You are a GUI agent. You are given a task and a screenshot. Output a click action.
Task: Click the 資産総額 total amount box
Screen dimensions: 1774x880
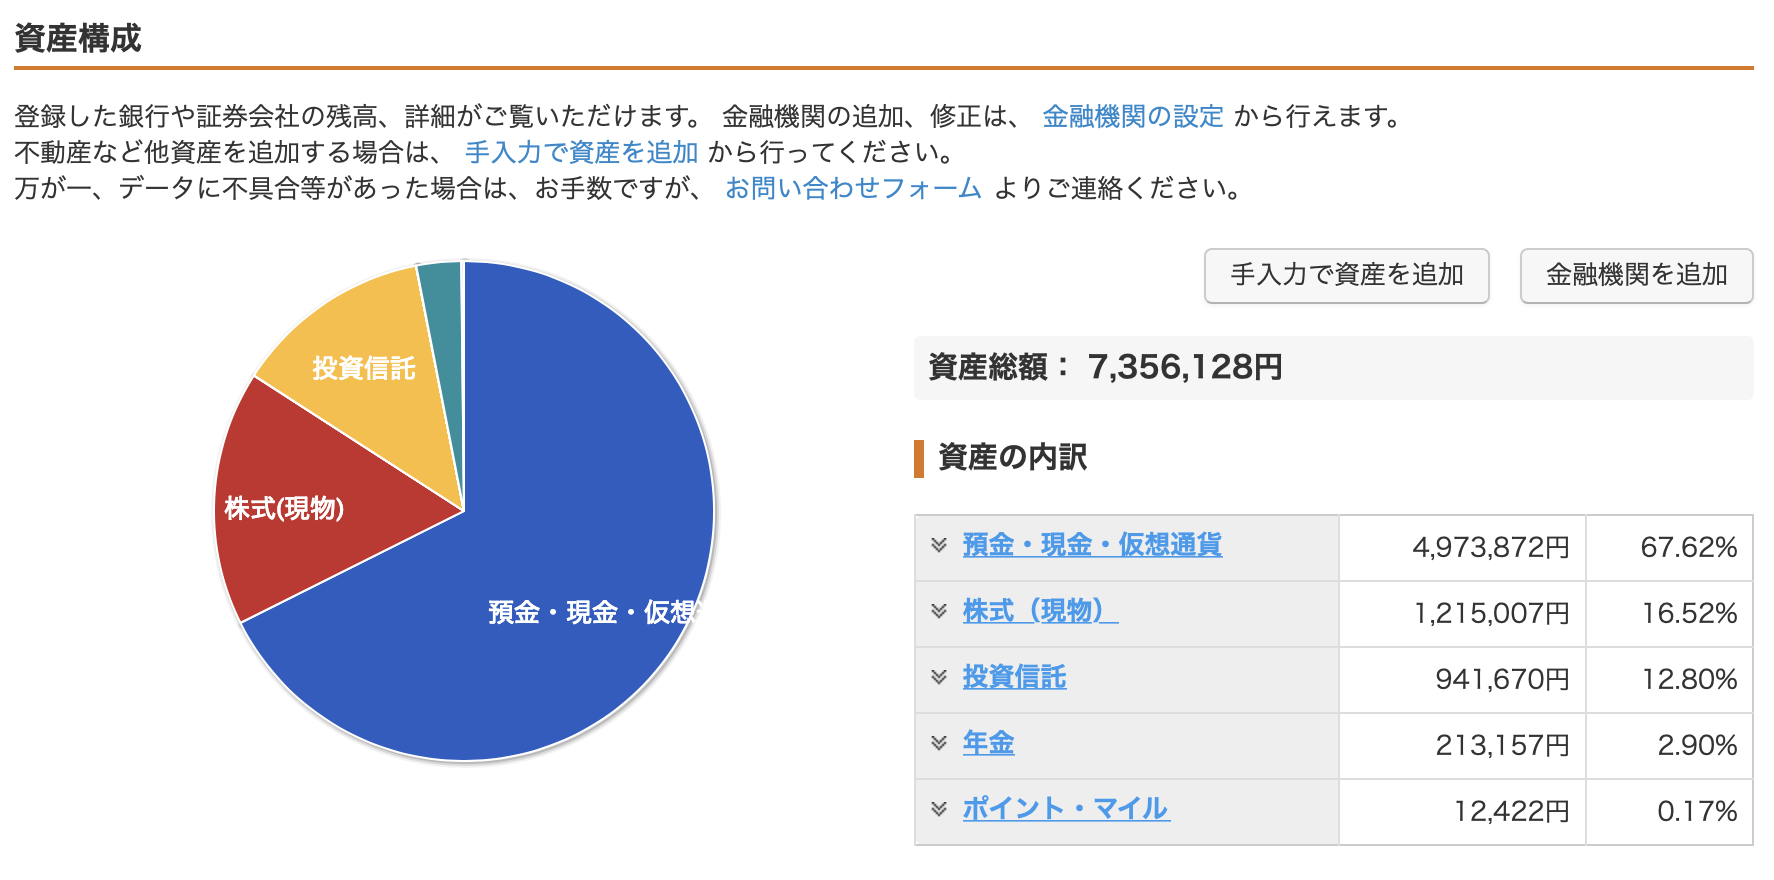pyautogui.click(x=1333, y=368)
